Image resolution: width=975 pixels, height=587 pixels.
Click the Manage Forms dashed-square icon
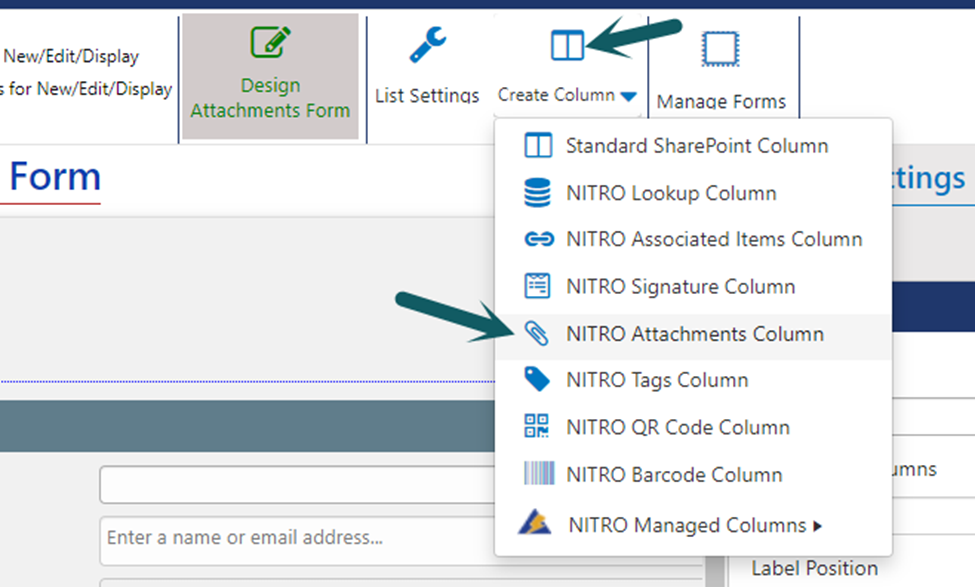720,49
